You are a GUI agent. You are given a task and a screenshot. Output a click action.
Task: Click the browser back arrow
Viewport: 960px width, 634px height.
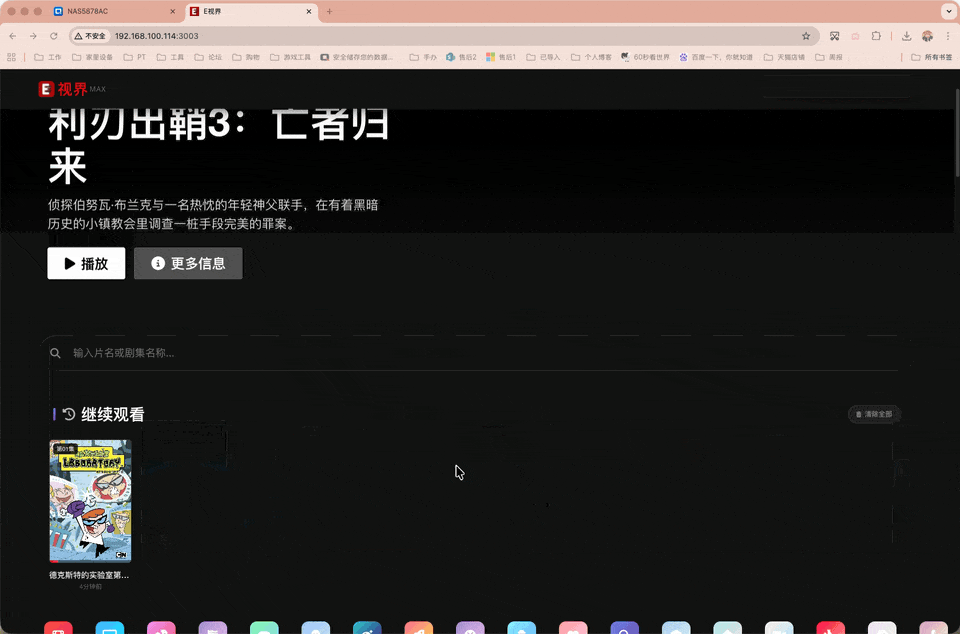(11, 35)
